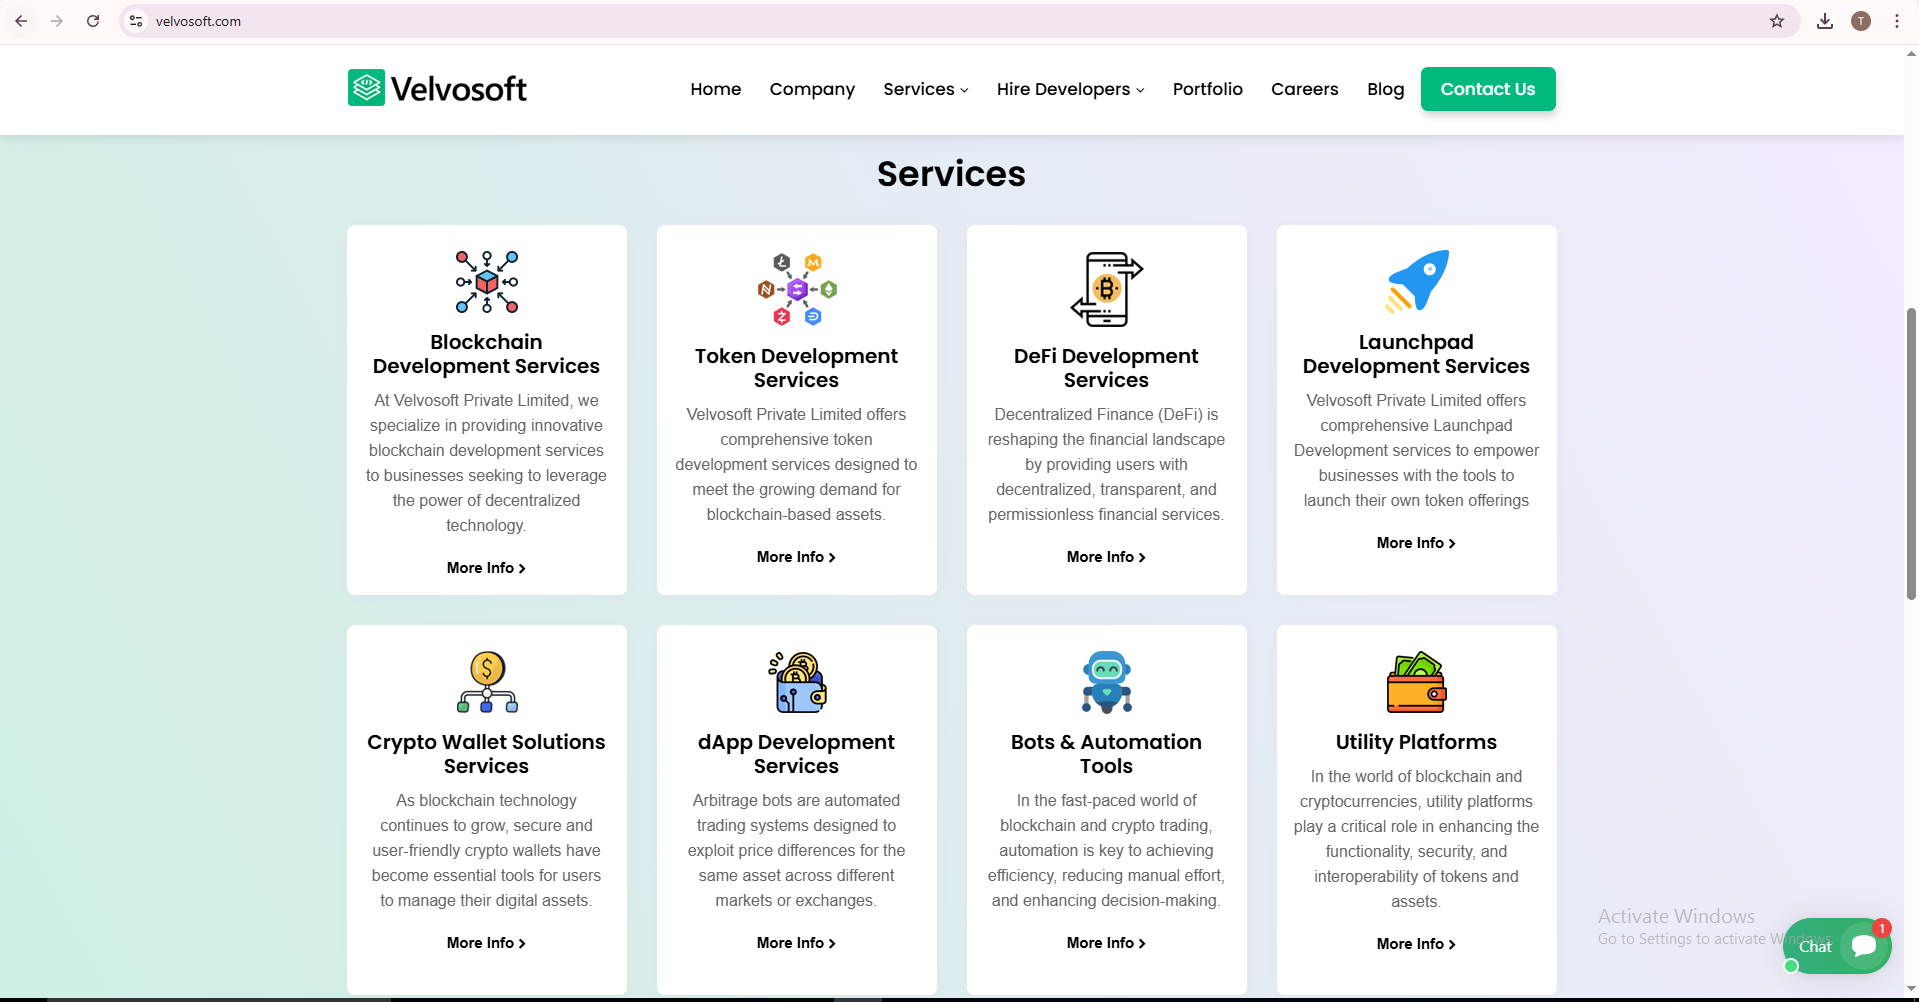The width and height of the screenshot is (1919, 1002).
Task: Click the DeFi Development Services heading
Action: pyautogui.click(x=1107, y=368)
